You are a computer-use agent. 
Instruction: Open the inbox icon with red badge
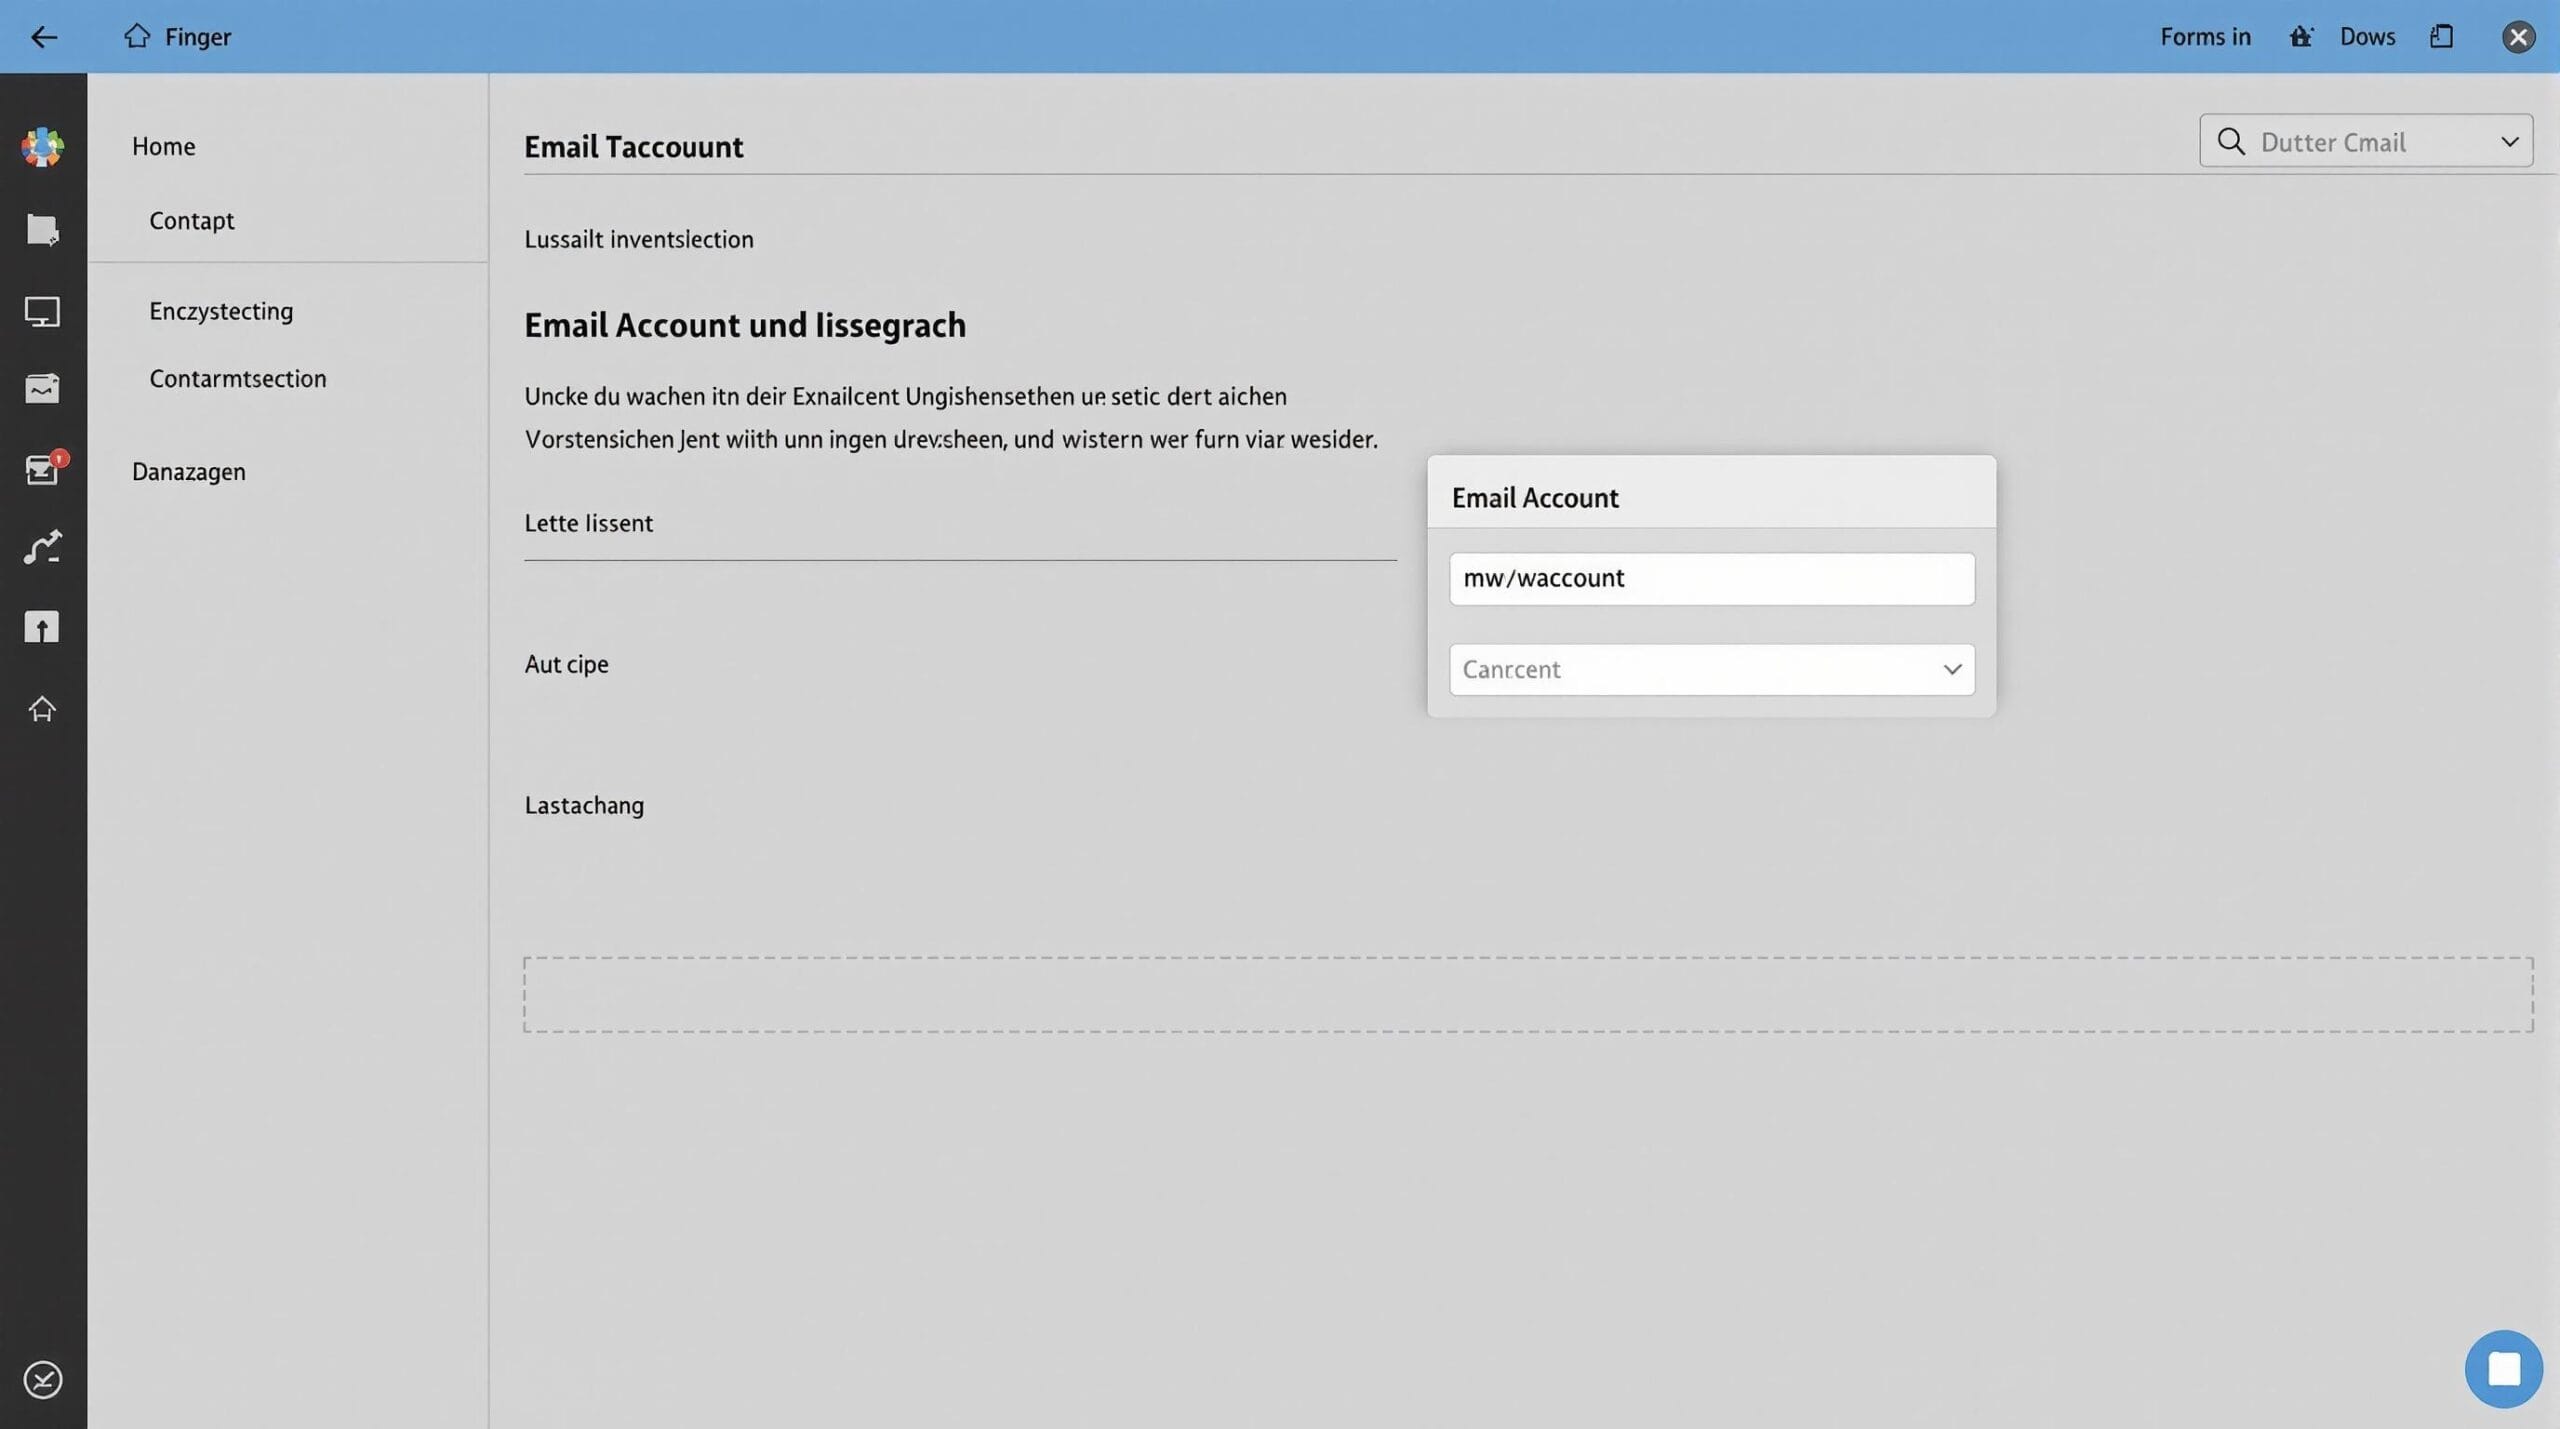pos(44,467)
